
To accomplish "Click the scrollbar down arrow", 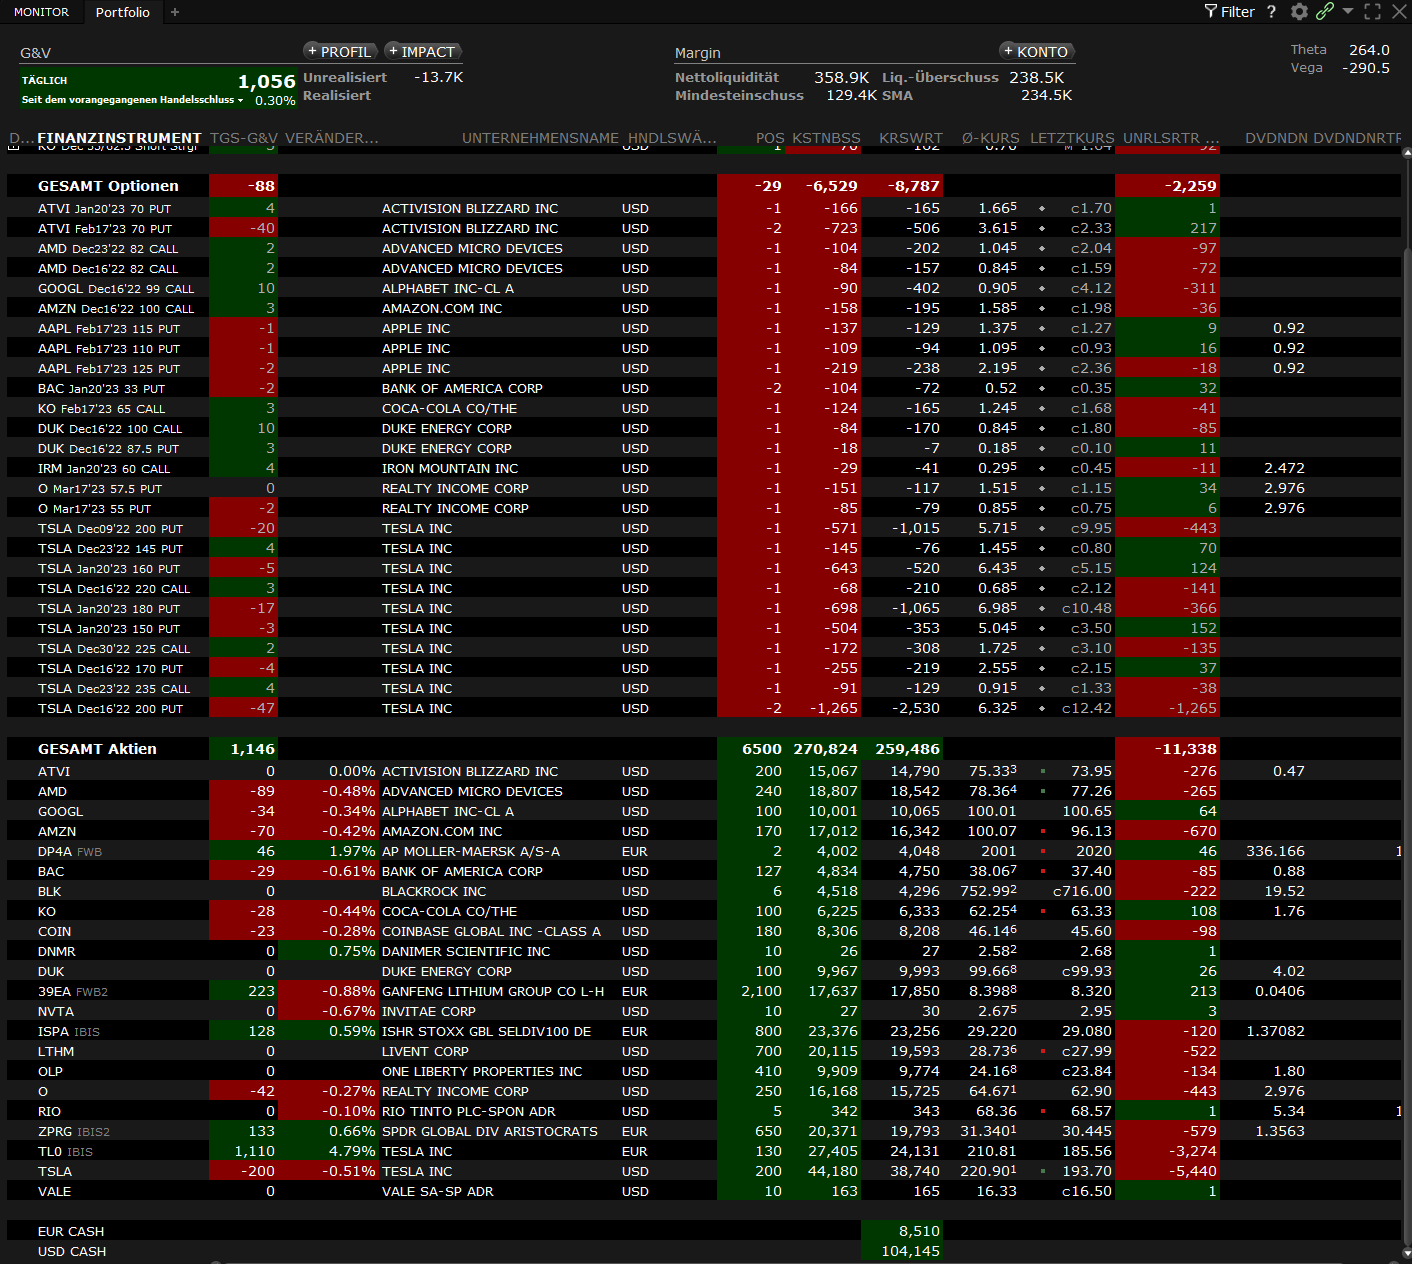I will pos(1407,1252).
